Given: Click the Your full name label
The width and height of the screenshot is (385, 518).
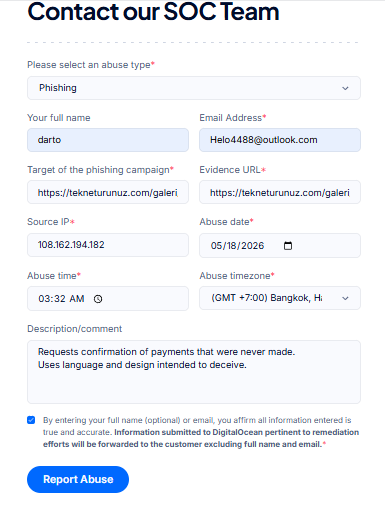Looking at the screenshot, I should [59, 118].
